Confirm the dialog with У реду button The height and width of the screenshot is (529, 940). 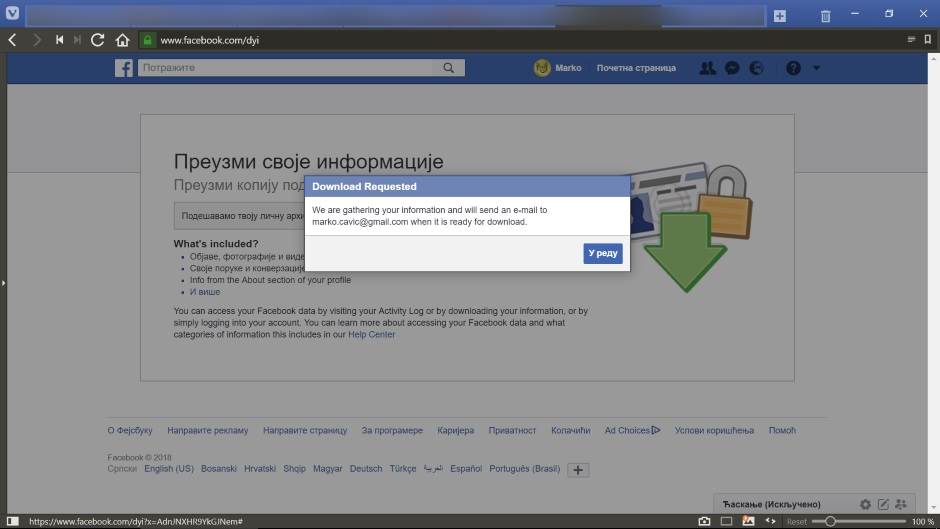click(x=603, y=254)
